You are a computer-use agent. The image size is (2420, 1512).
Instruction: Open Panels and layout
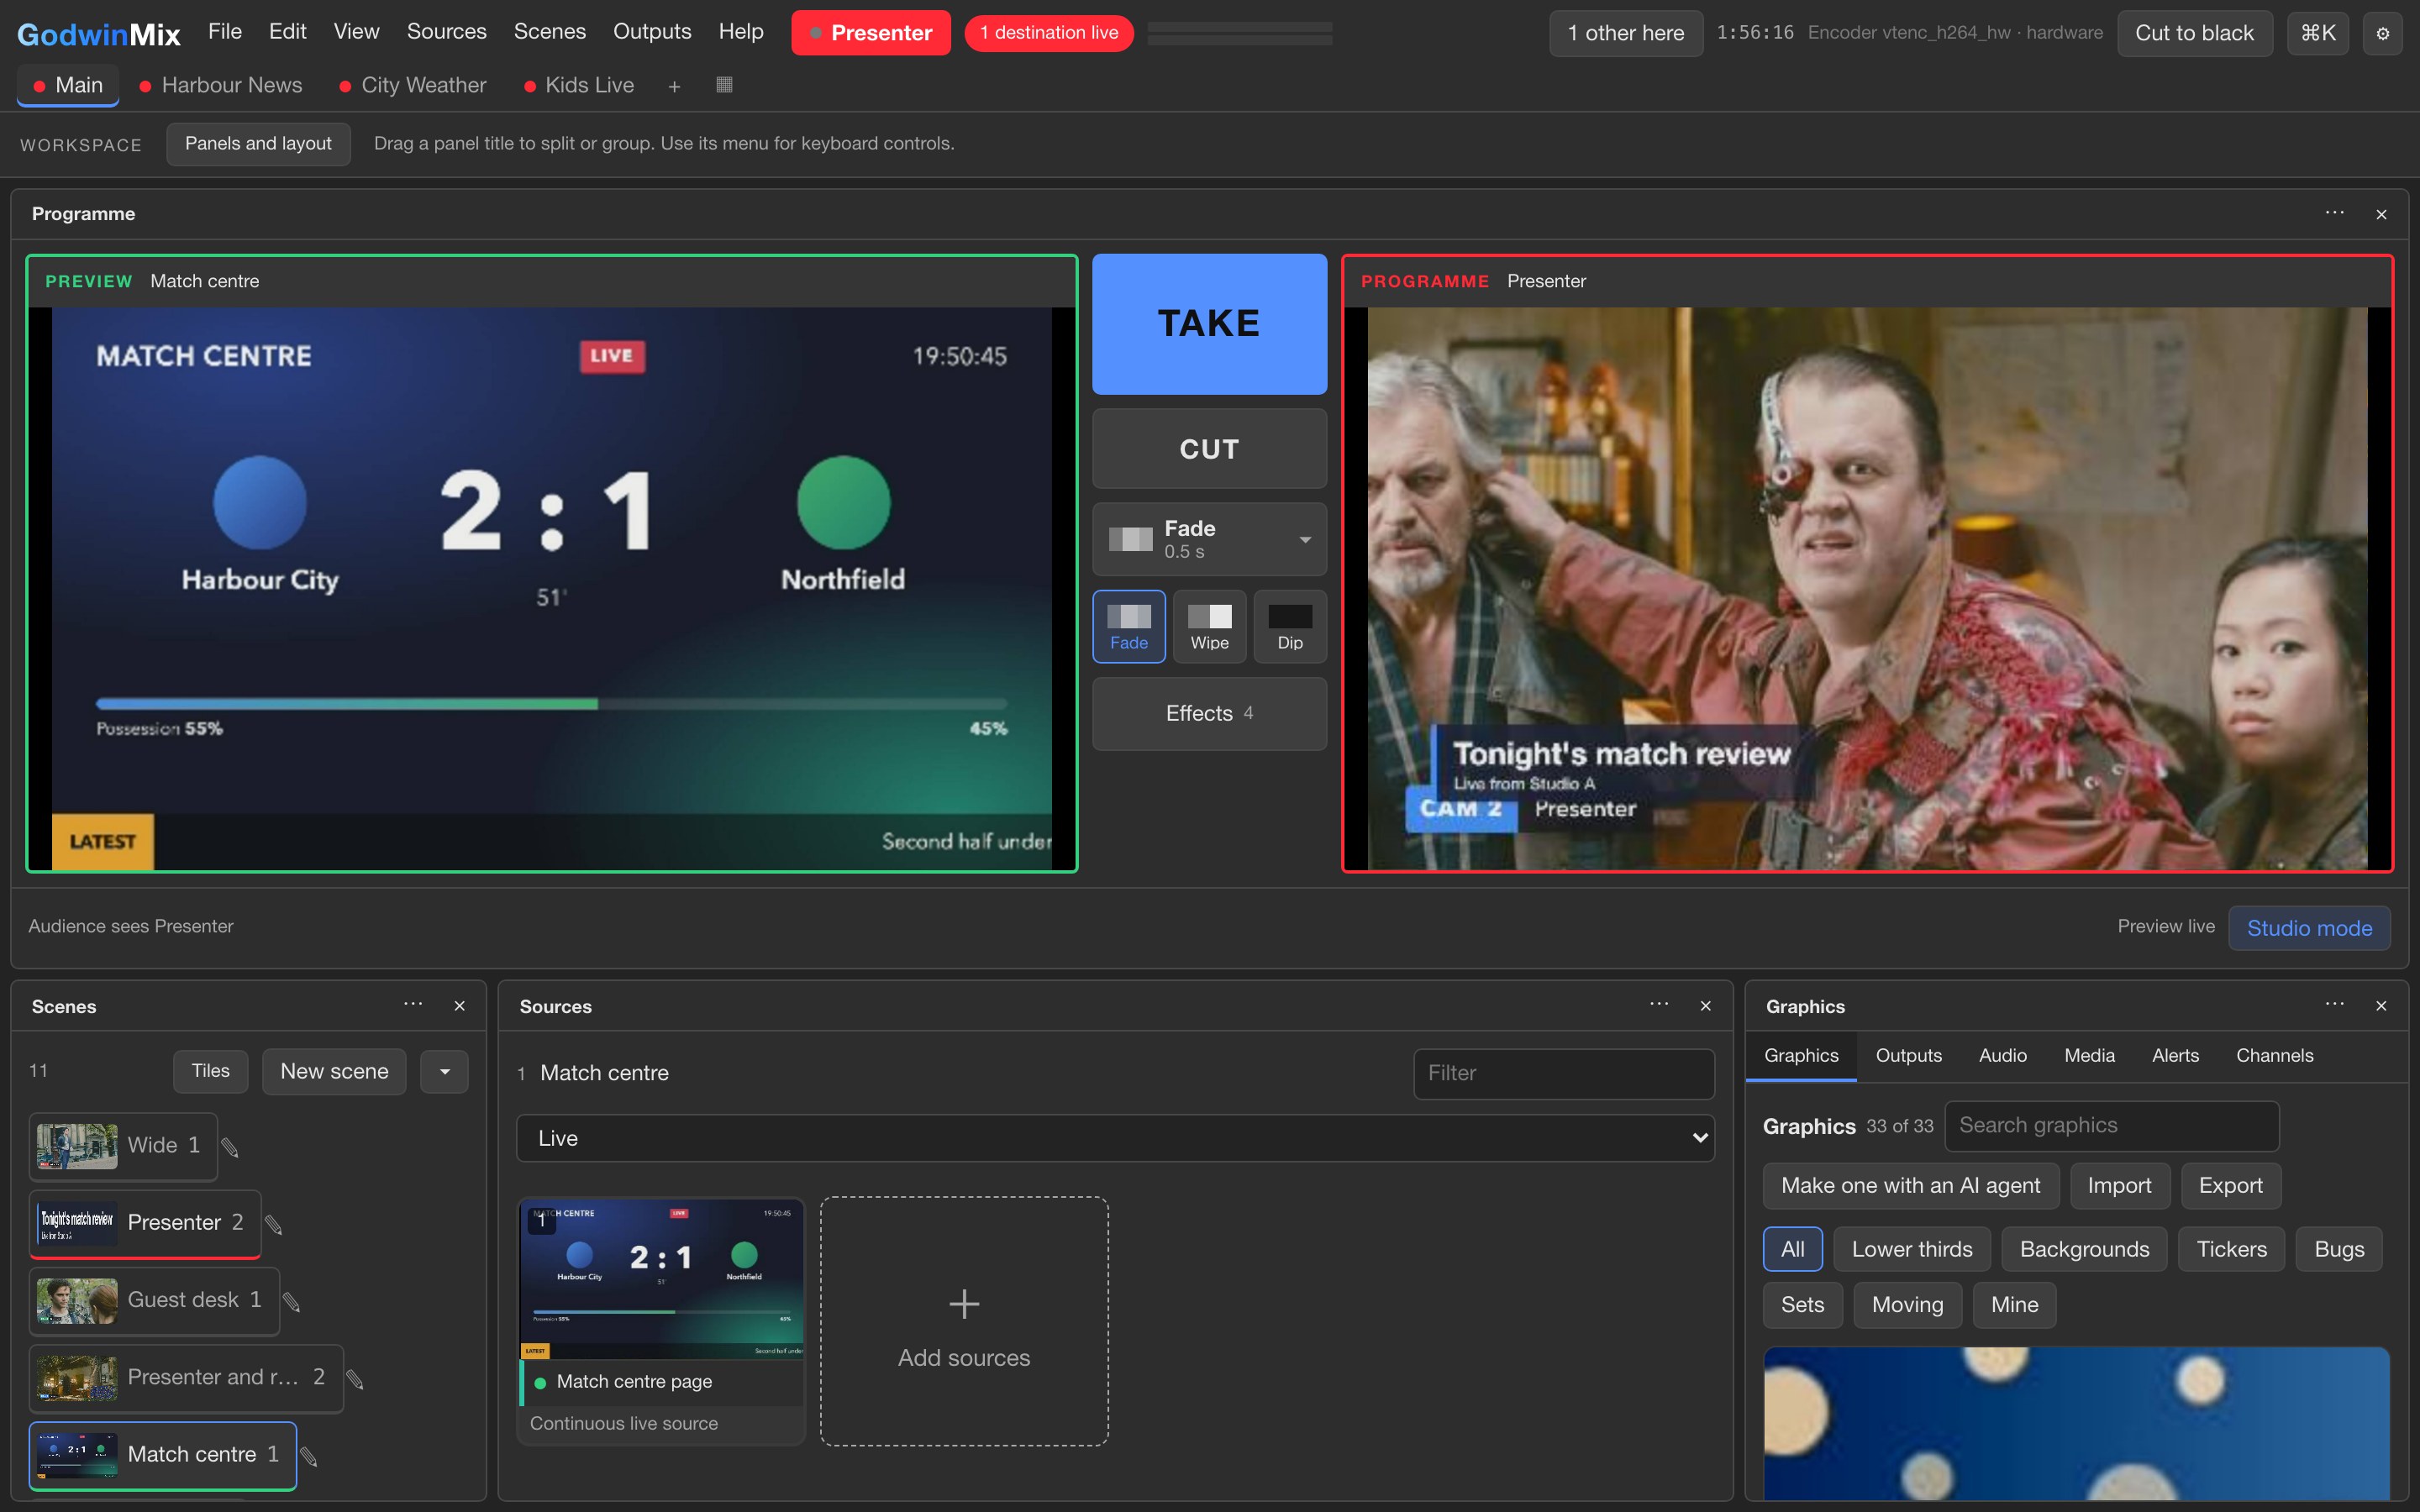[258, 143]
